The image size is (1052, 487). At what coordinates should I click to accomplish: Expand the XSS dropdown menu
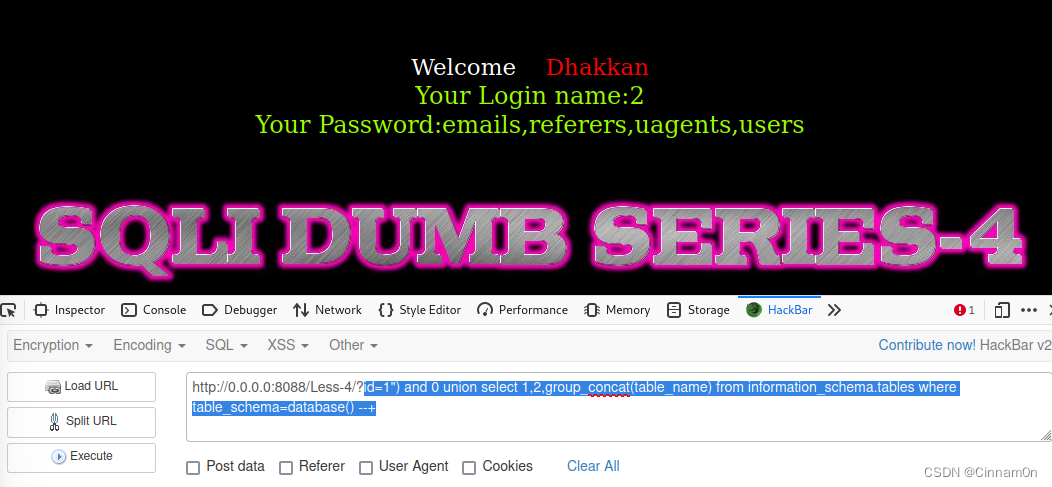(x=288, y=345)
